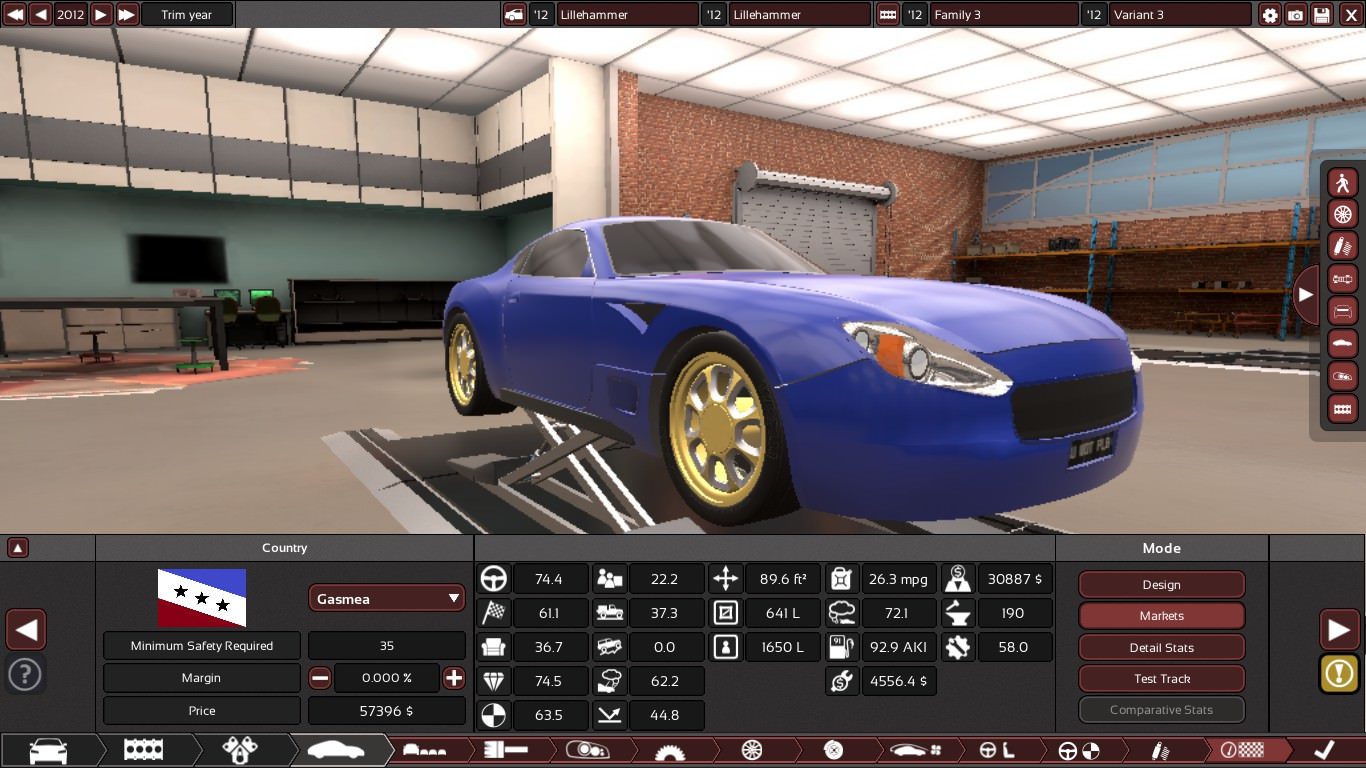Jump back years with double left arrow
This screenshot has height=768, width=1366.
tap(15, 14)
